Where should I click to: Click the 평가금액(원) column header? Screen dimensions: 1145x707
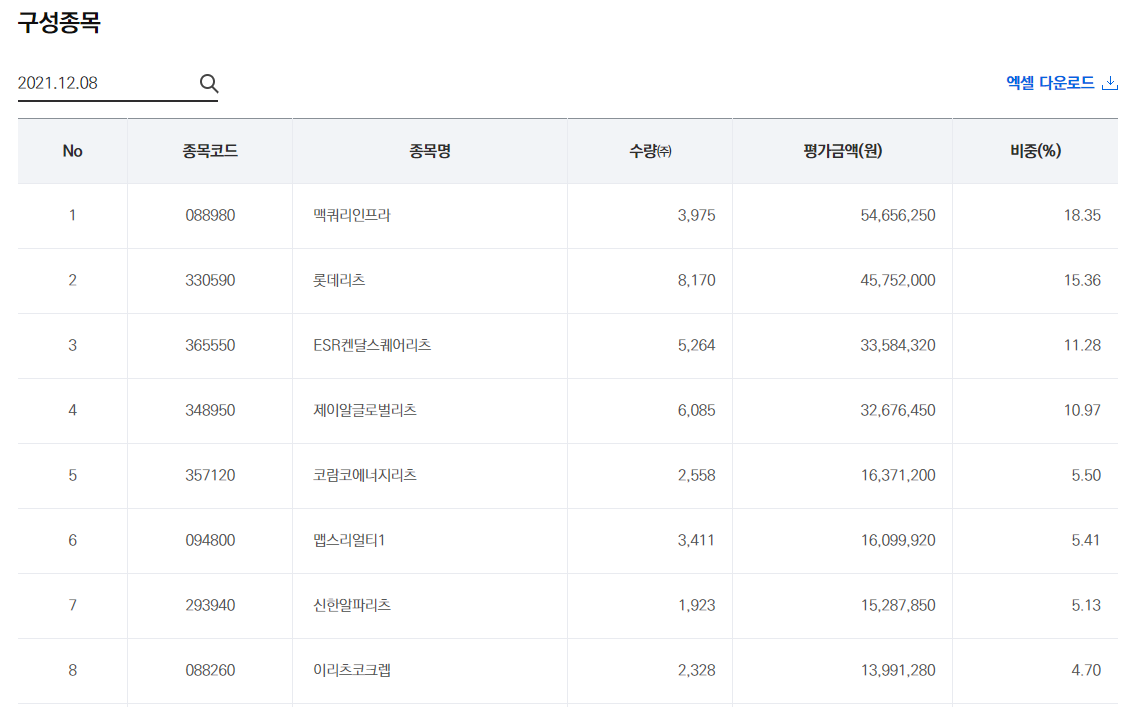[x=843, y=151]
